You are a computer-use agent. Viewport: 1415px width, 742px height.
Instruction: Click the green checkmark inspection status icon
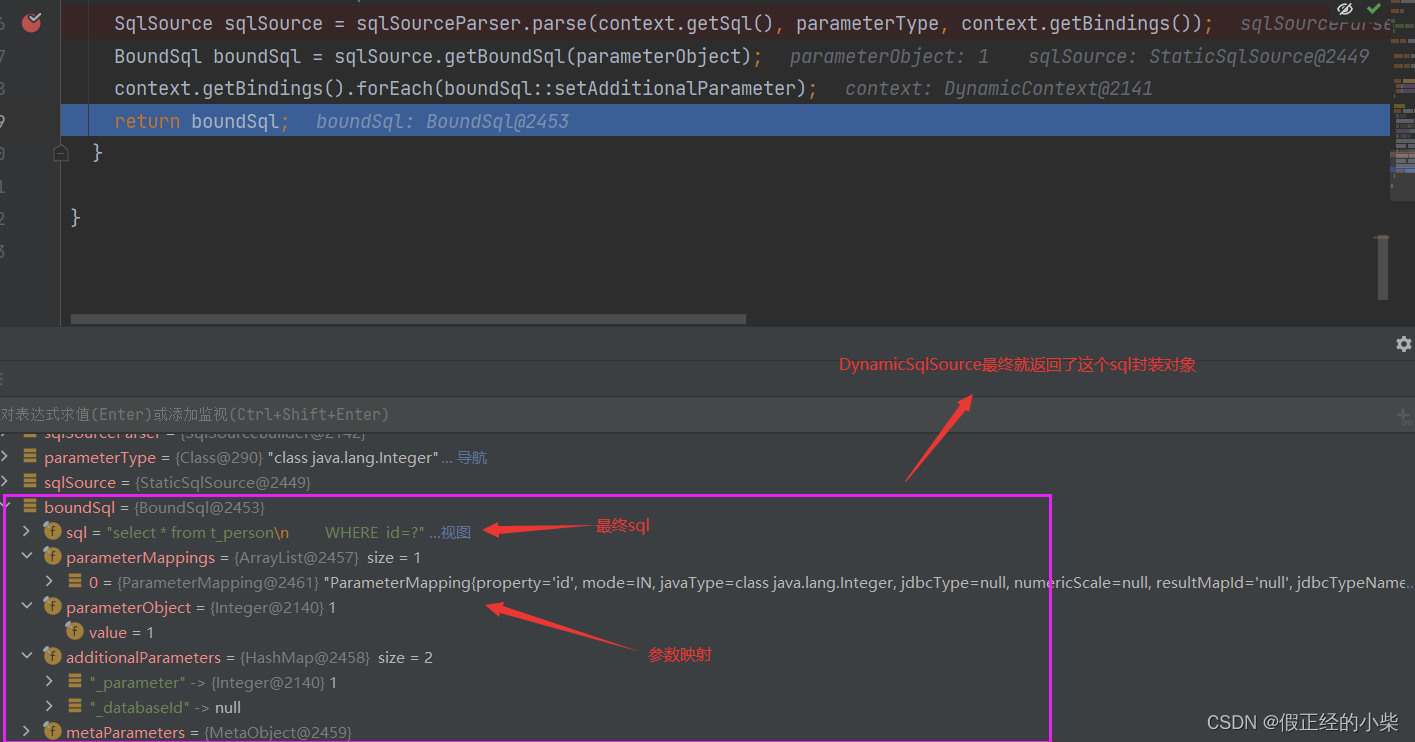coord(1374,9)
